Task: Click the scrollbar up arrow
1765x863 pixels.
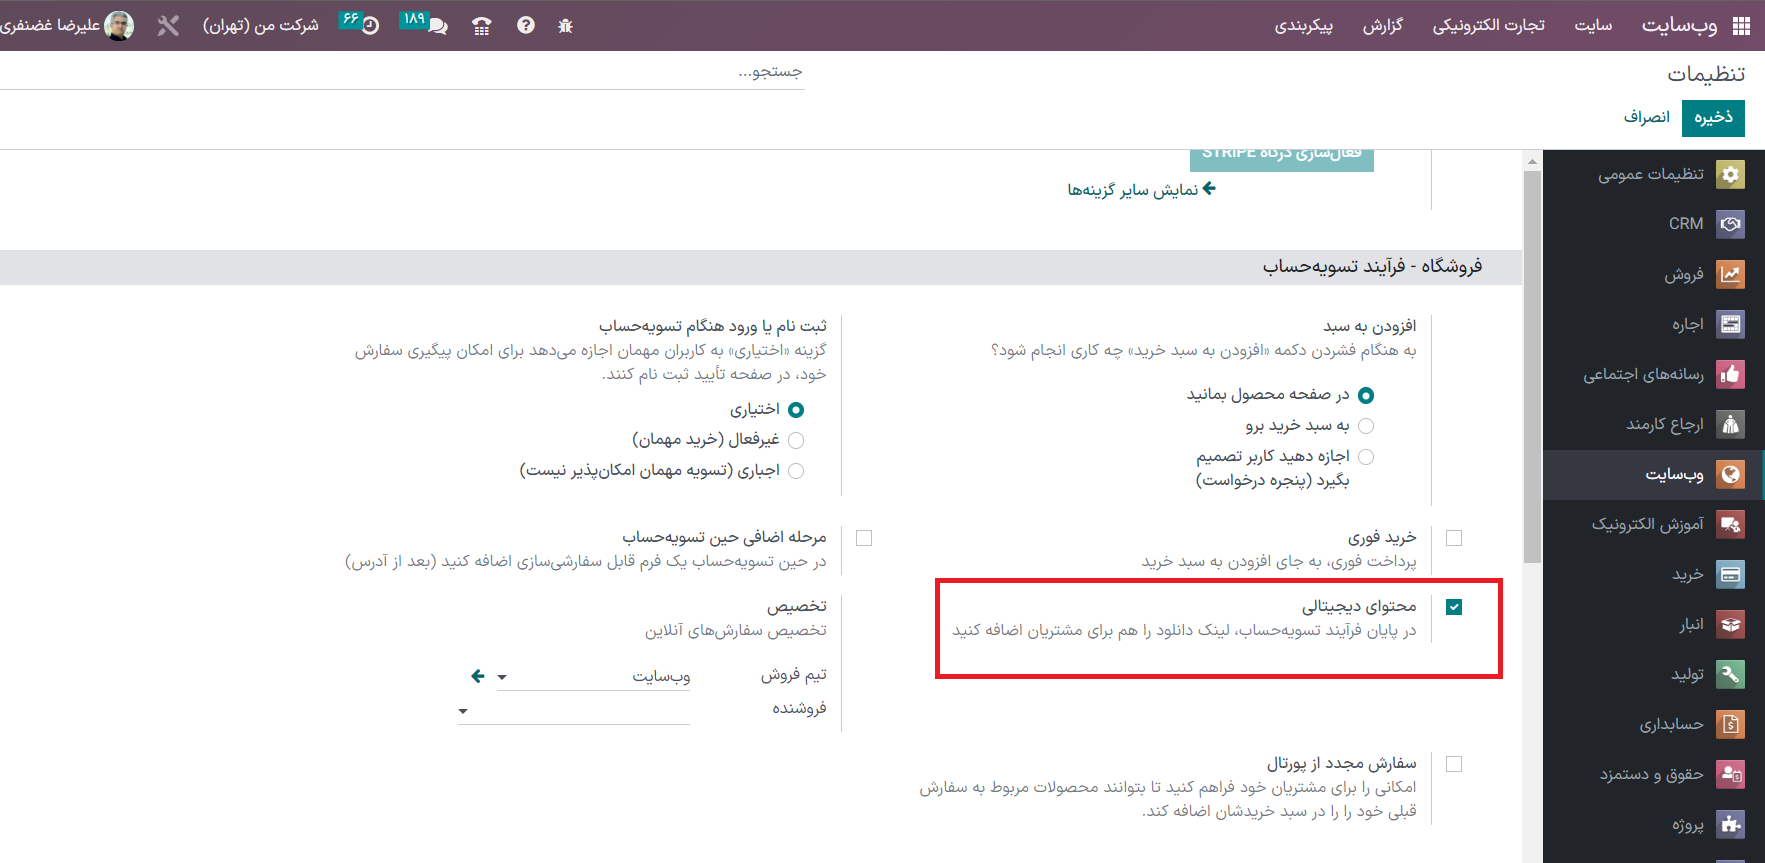Action: (1532, 160)
